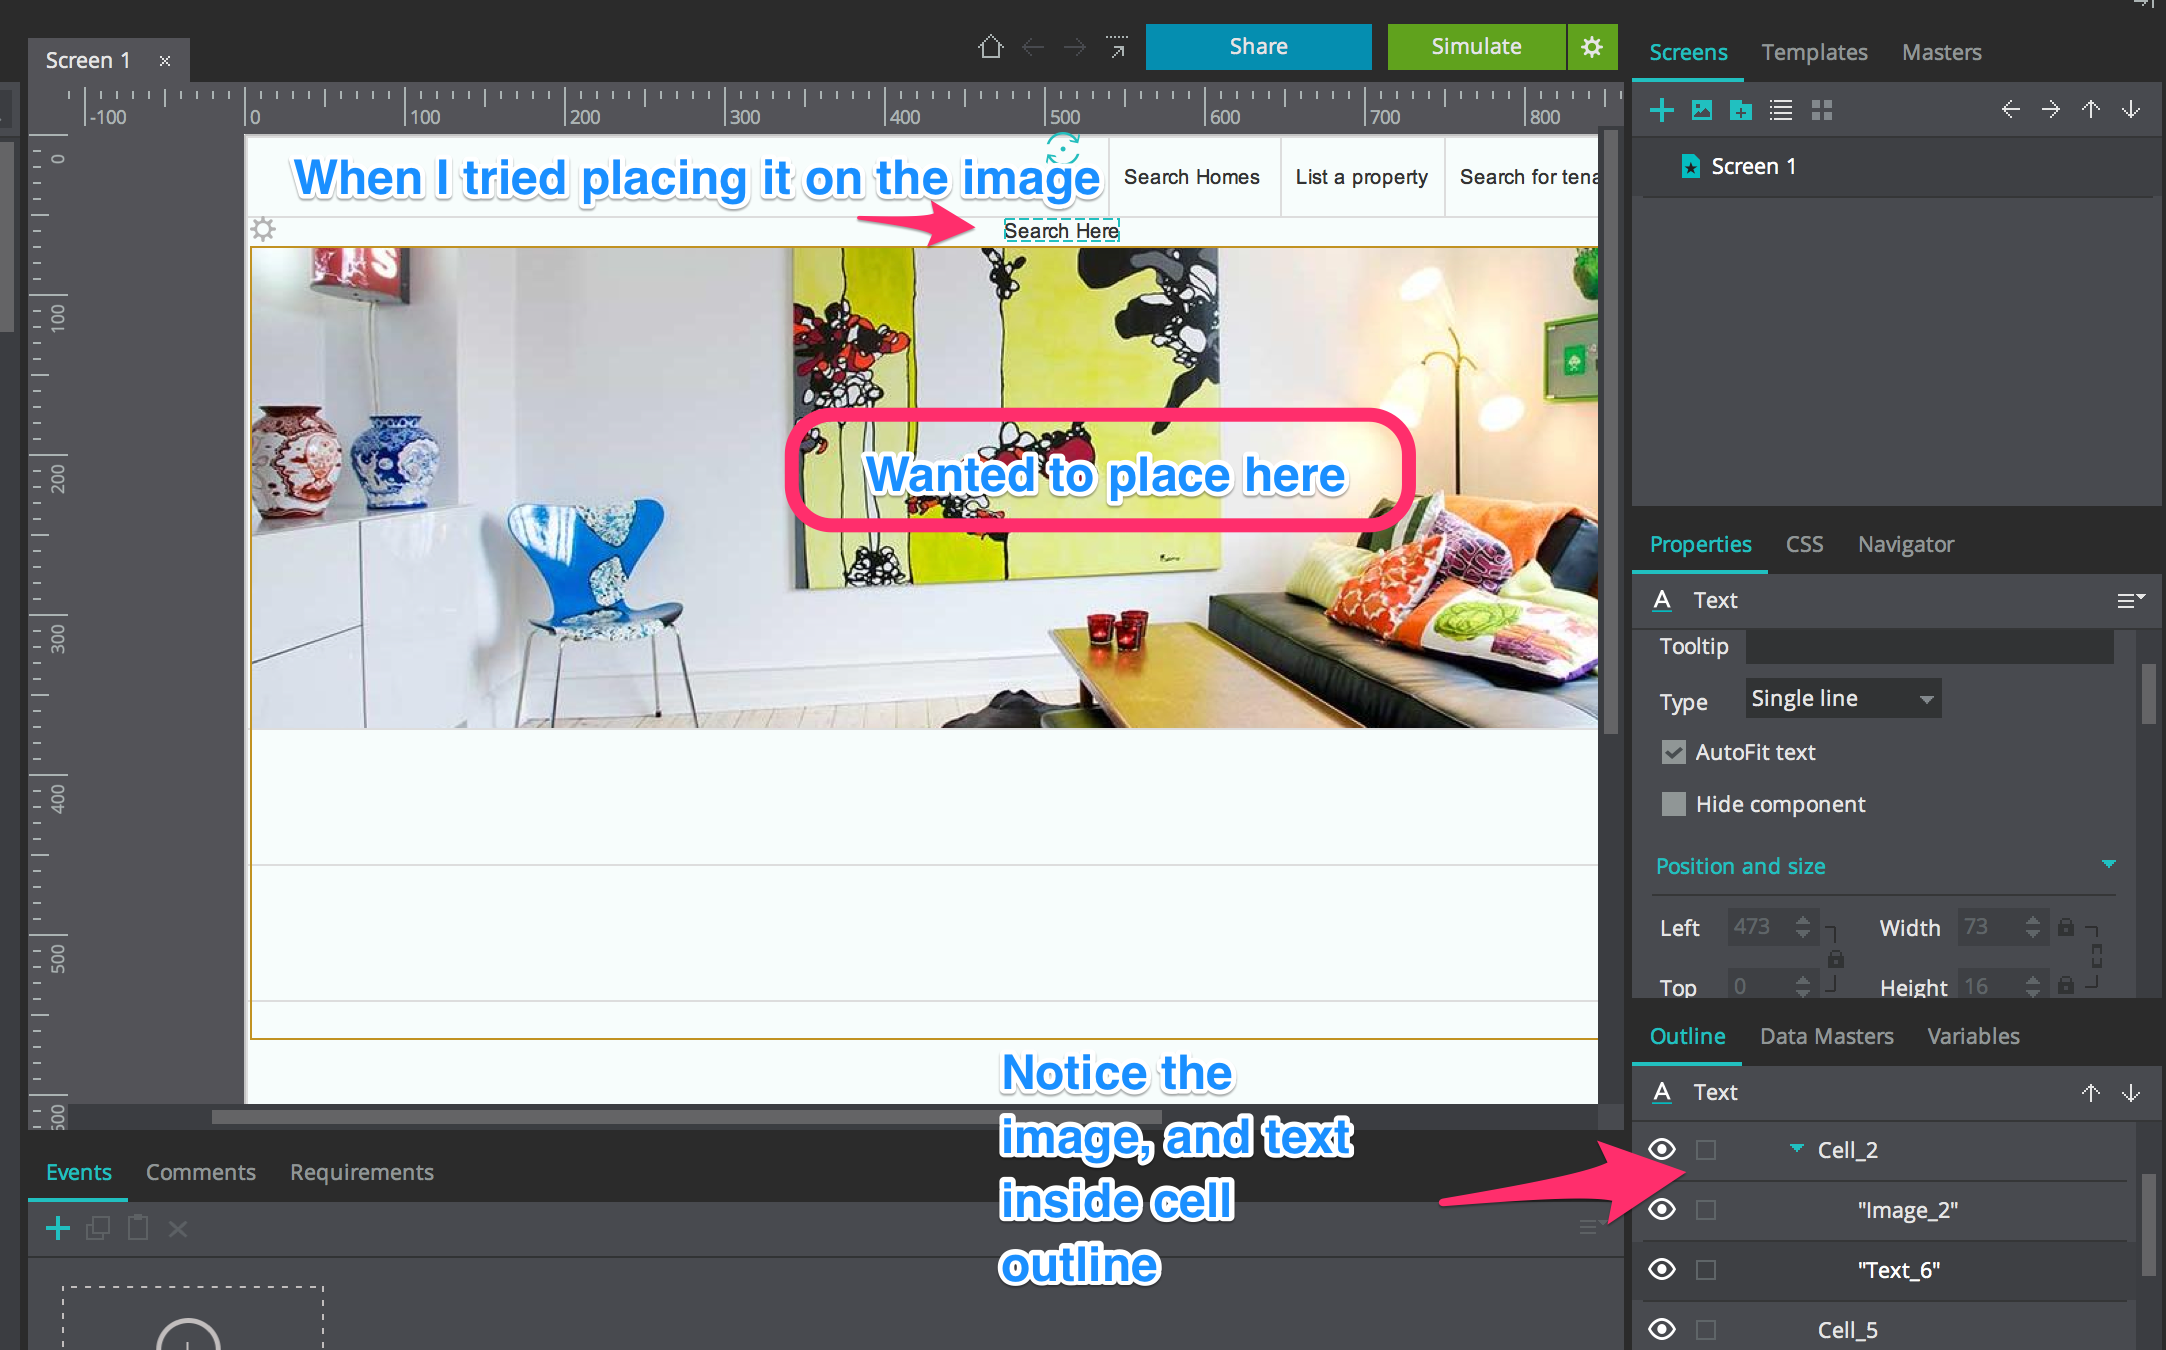The height and width of the screenshot is (1350, 2166).
Task: Open the Comments tab
Action: tap(201, 1172)
